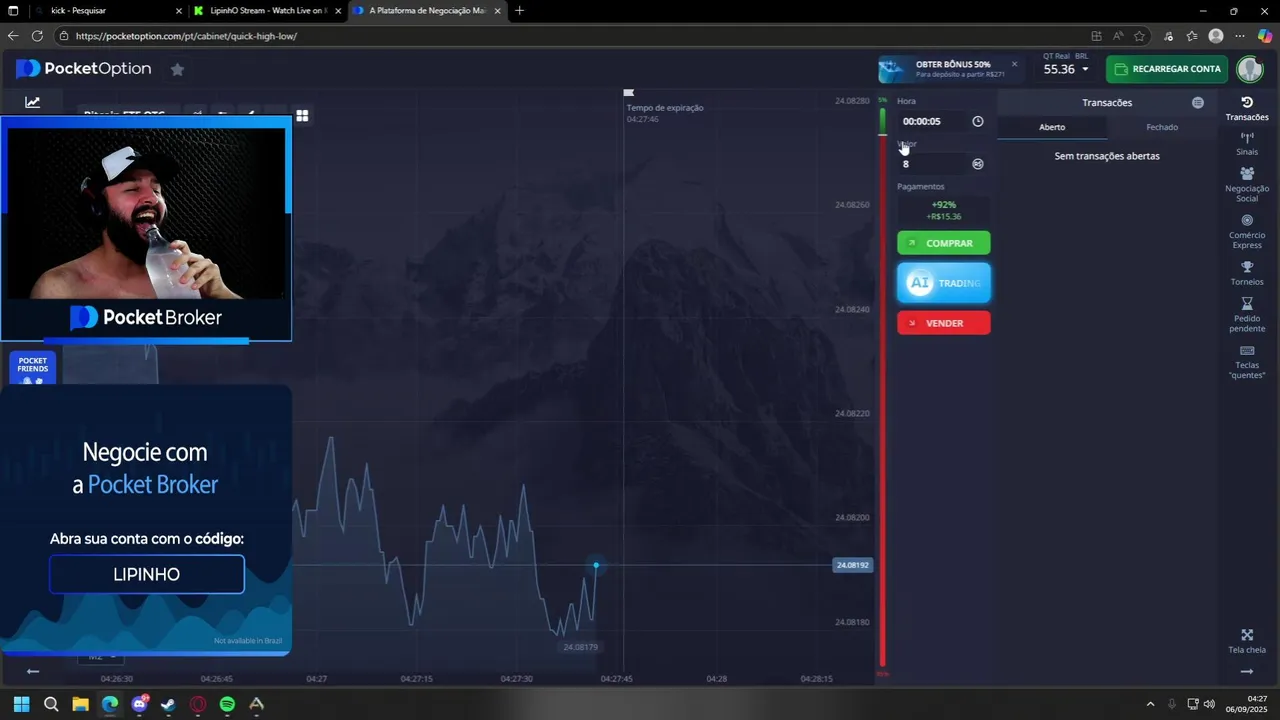Enable Tela cheia fullscreen mode

1247,641
